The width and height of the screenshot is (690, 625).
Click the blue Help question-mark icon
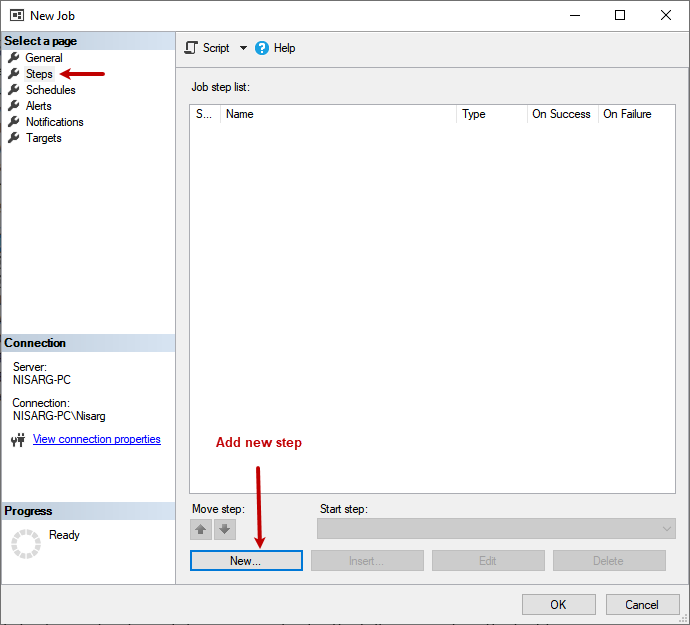(262, 48)
